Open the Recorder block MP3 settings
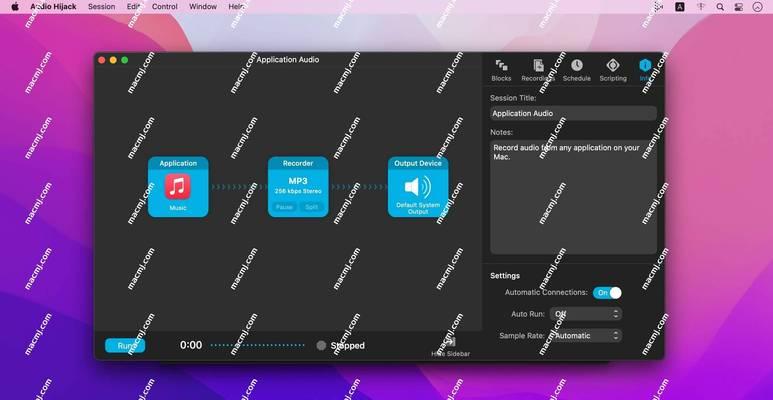This screenshot has height=400, width=773. pos(298,181)
